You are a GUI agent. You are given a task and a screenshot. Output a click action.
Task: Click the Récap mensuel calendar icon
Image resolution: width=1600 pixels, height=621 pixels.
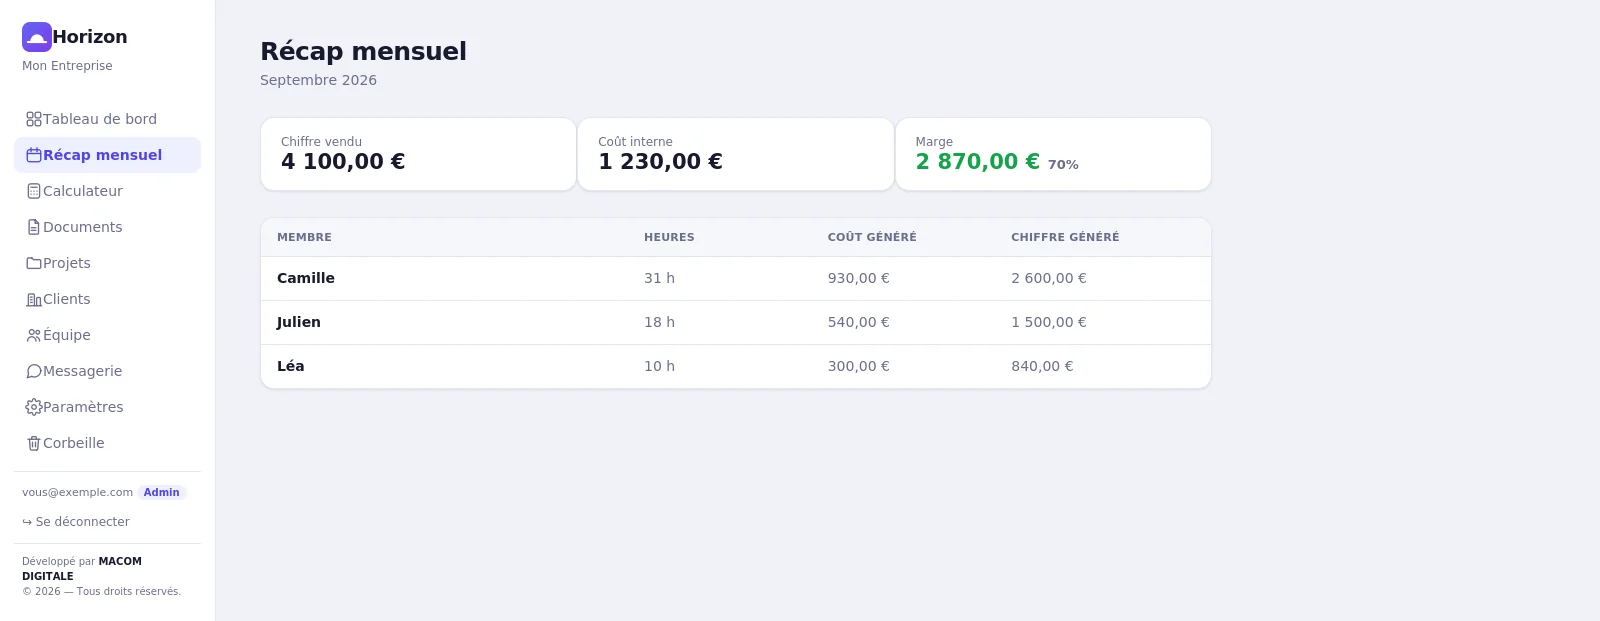pyautogui.click(x=34, y=155)
